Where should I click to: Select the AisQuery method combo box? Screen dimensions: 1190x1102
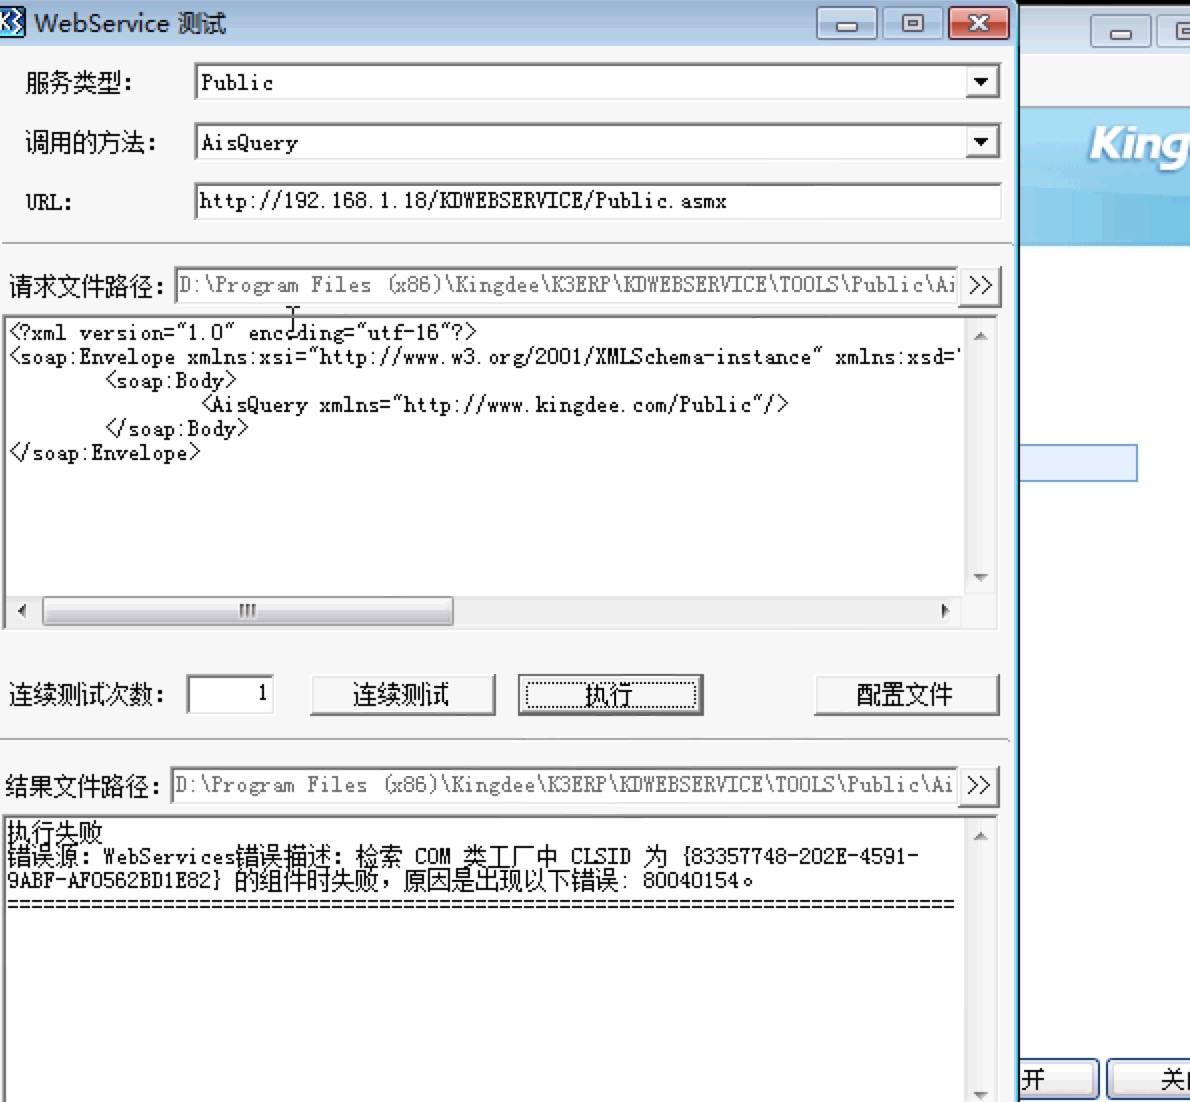point(597,142)
